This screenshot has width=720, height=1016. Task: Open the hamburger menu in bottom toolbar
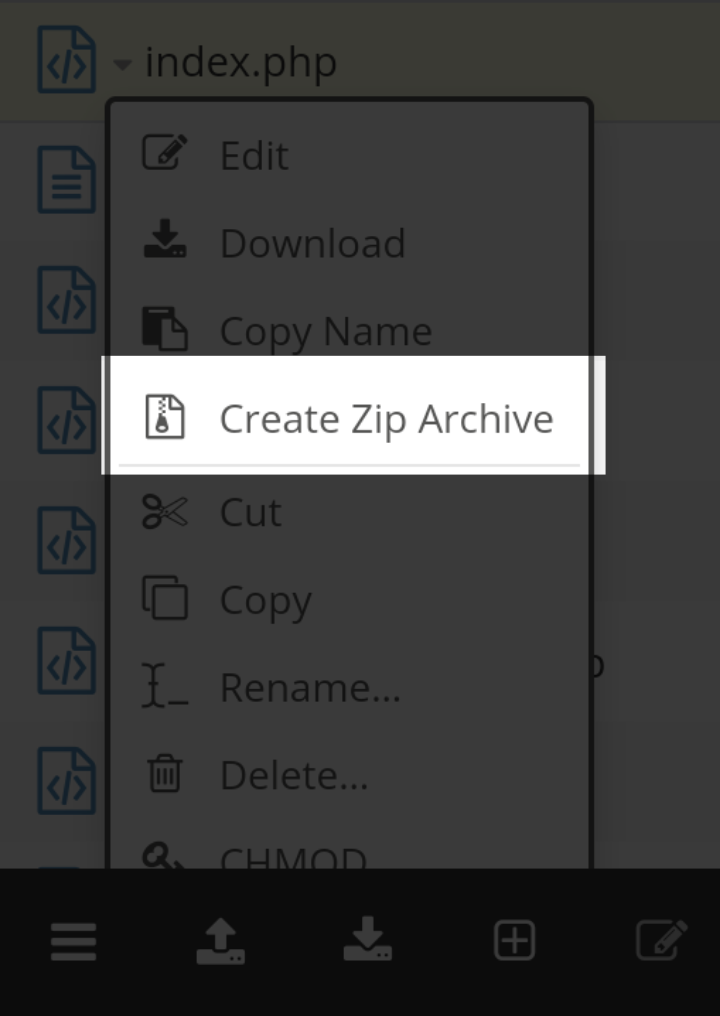click(74, 942)
